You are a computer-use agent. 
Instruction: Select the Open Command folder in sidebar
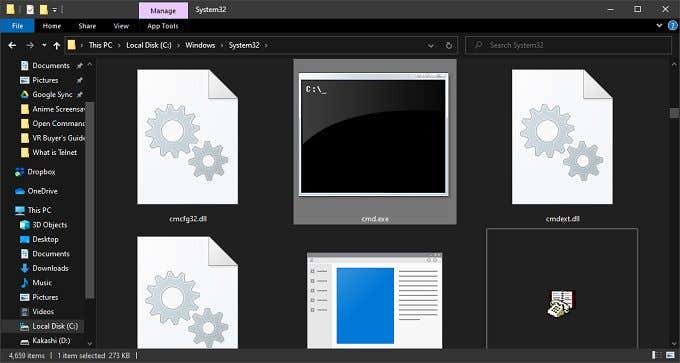click(x=58, y=124)
